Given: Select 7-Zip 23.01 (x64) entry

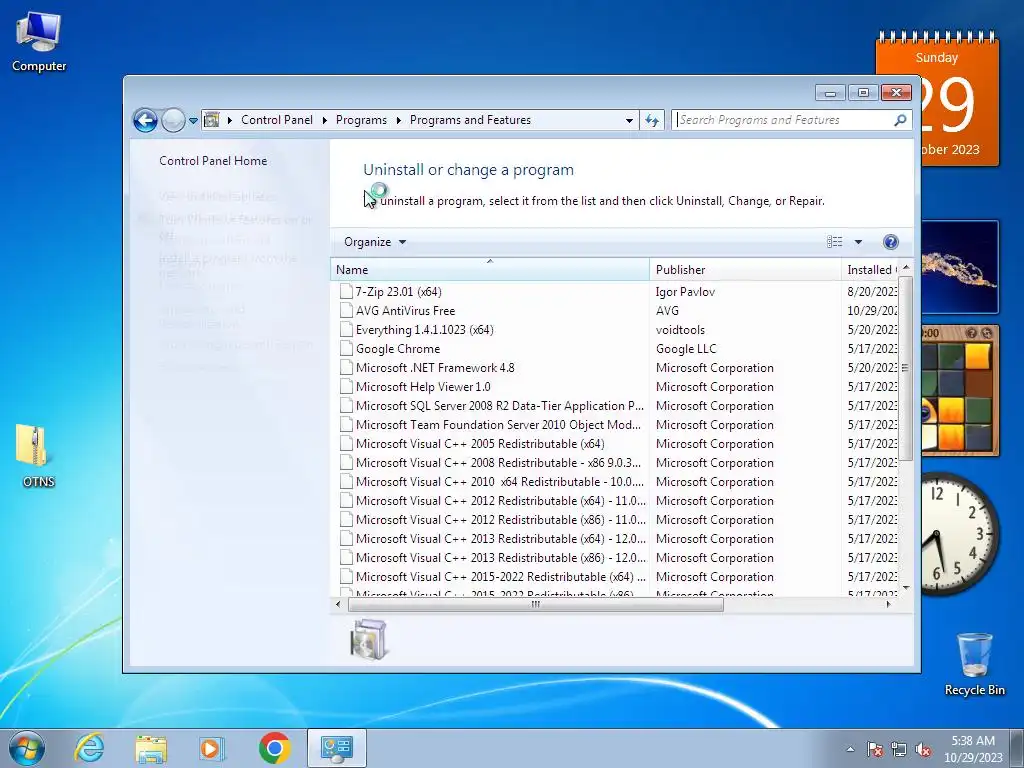Looking at the screenshot, I should 398,292.
